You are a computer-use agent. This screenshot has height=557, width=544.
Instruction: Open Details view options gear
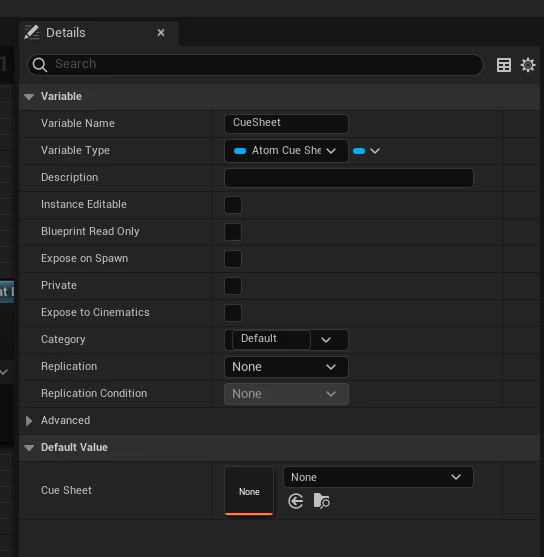528,65
